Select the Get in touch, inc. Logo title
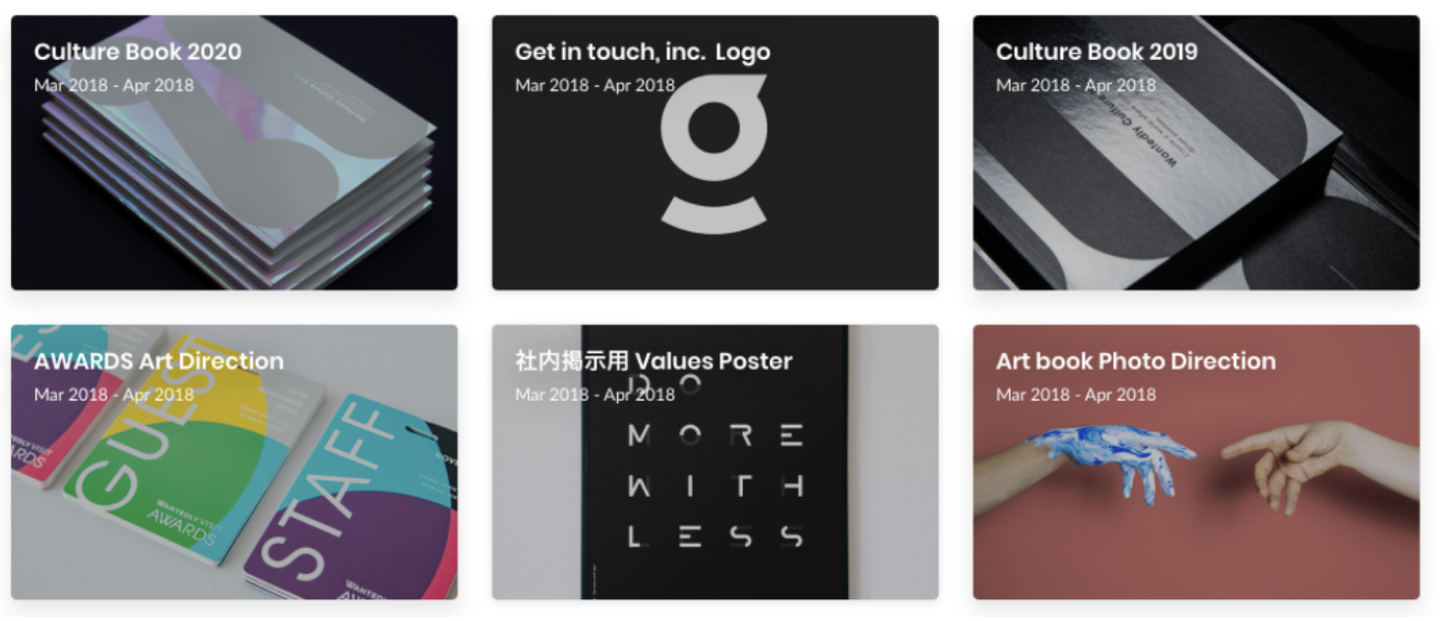This screenshot has height=621, width=1440. 643,52
